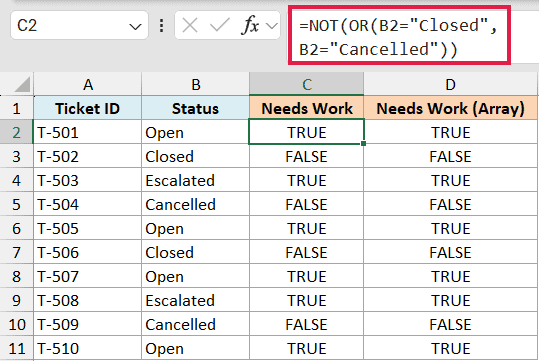Select column C header

307,85
